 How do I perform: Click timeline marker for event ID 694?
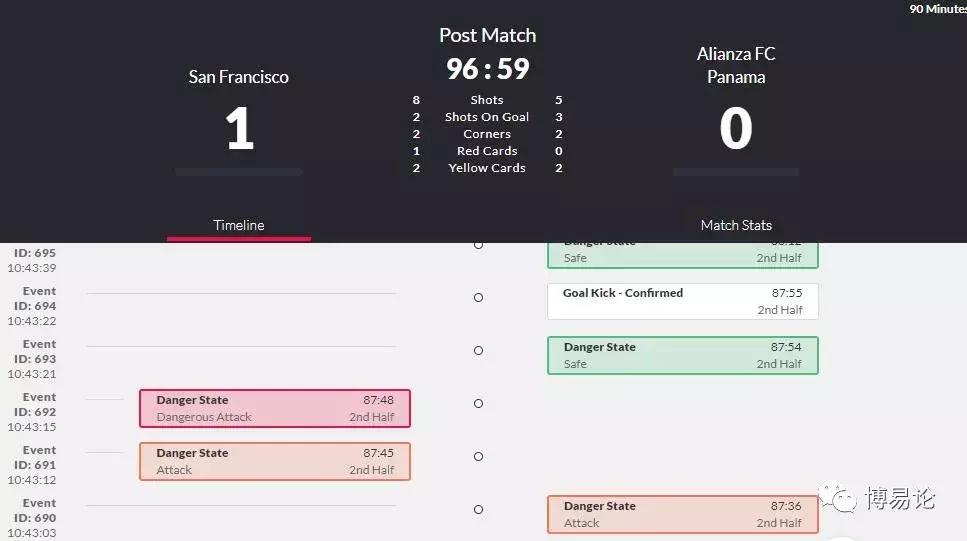coord(478,297)
